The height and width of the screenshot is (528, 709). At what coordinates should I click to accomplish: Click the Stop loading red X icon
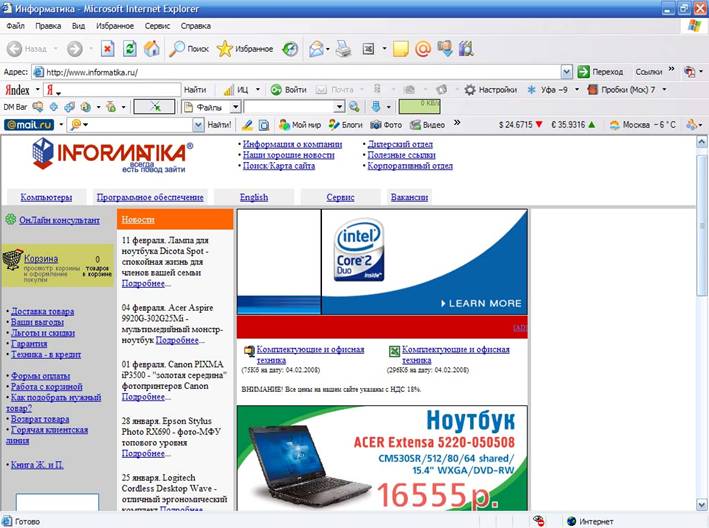coord(107,48)
